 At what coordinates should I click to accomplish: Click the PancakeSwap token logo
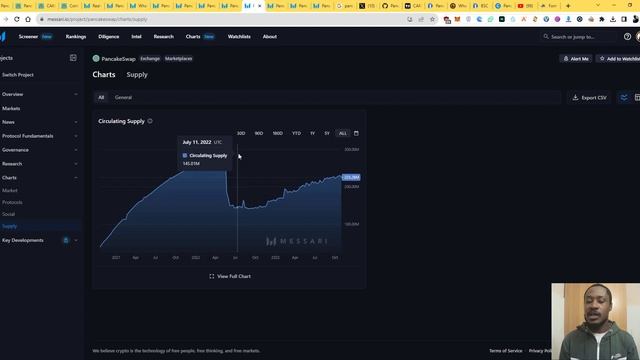click(x=96, y=58)
